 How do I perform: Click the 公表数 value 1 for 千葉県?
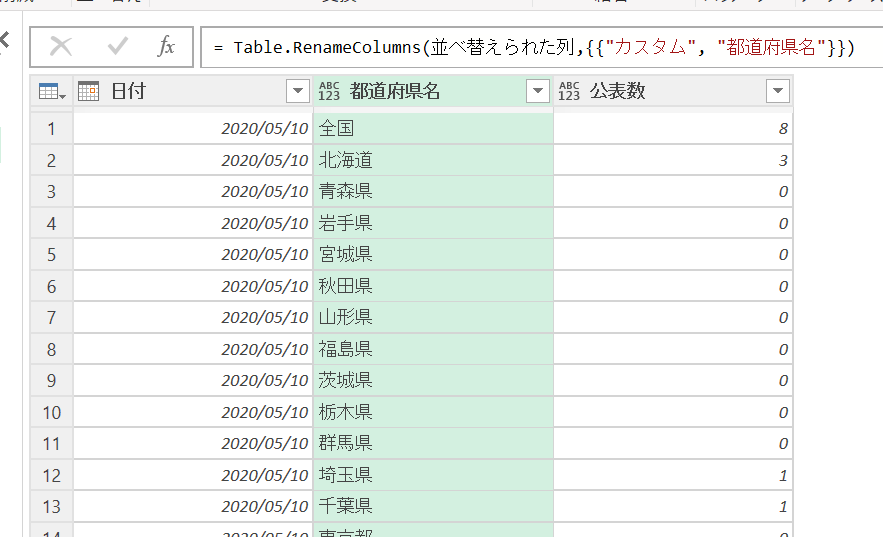click(673, 507)
